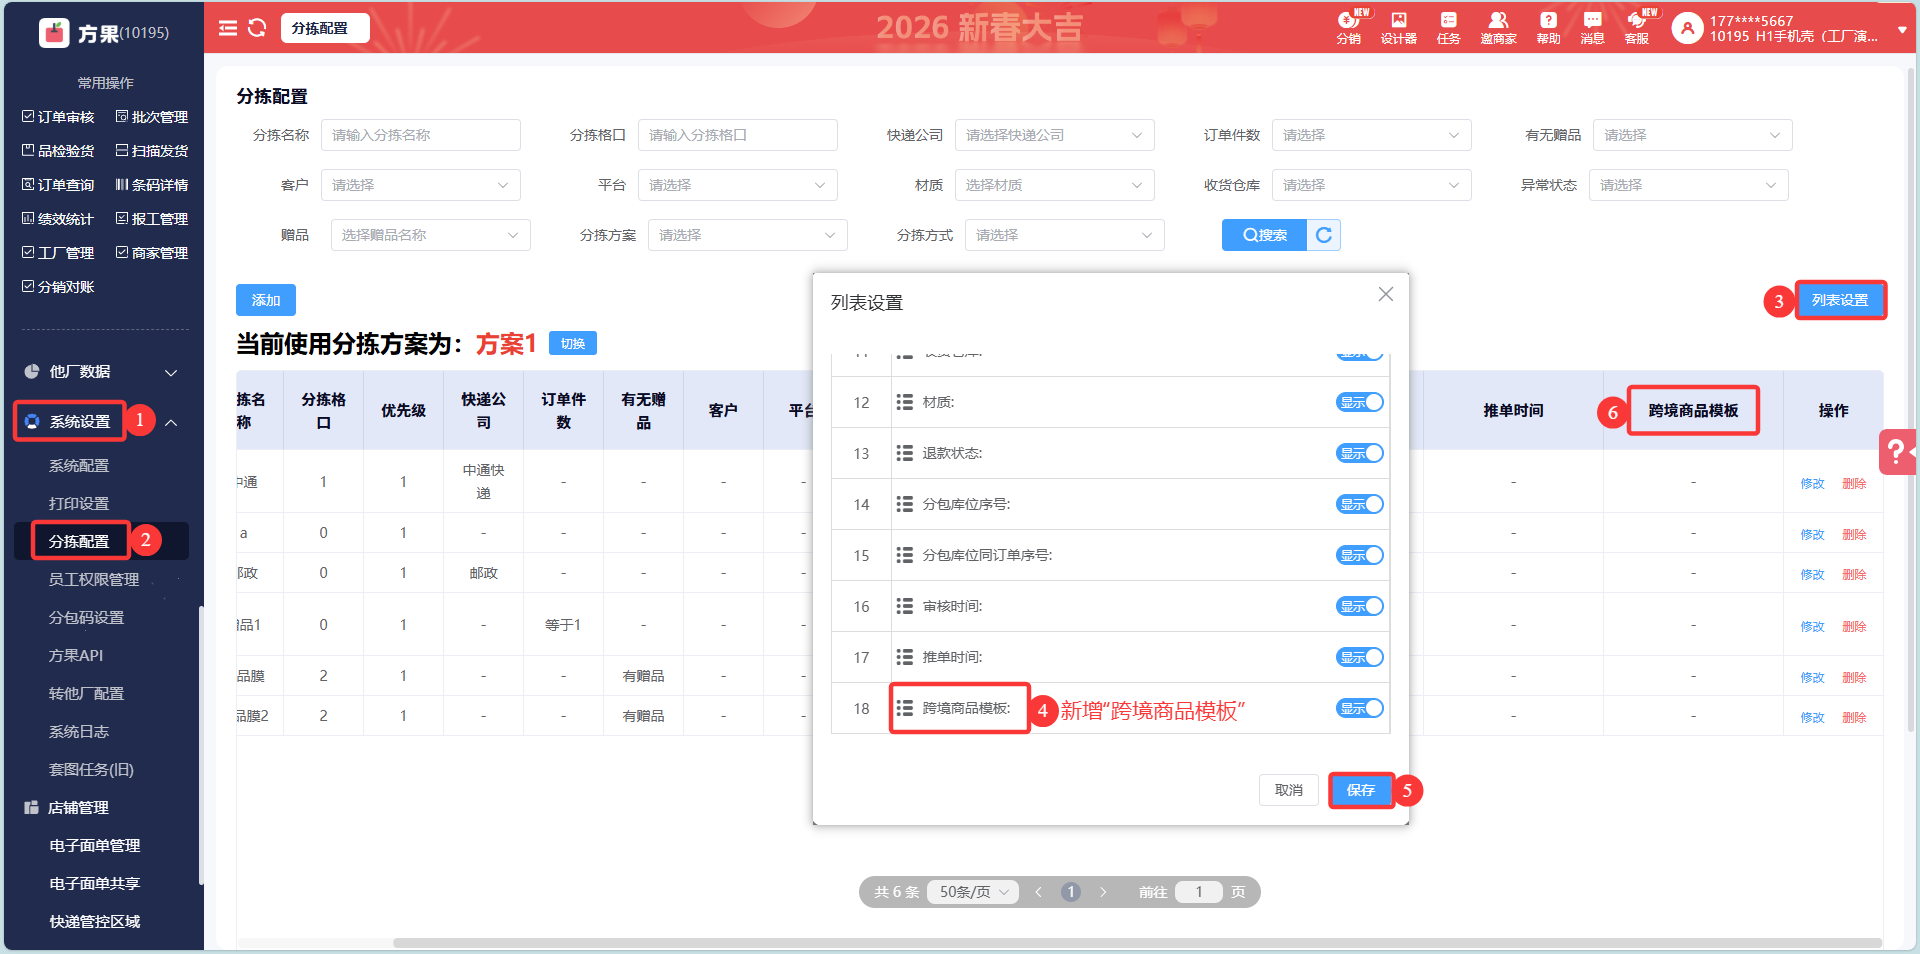Open 订单审核 in the sidebar

click(x=58, y=117)
